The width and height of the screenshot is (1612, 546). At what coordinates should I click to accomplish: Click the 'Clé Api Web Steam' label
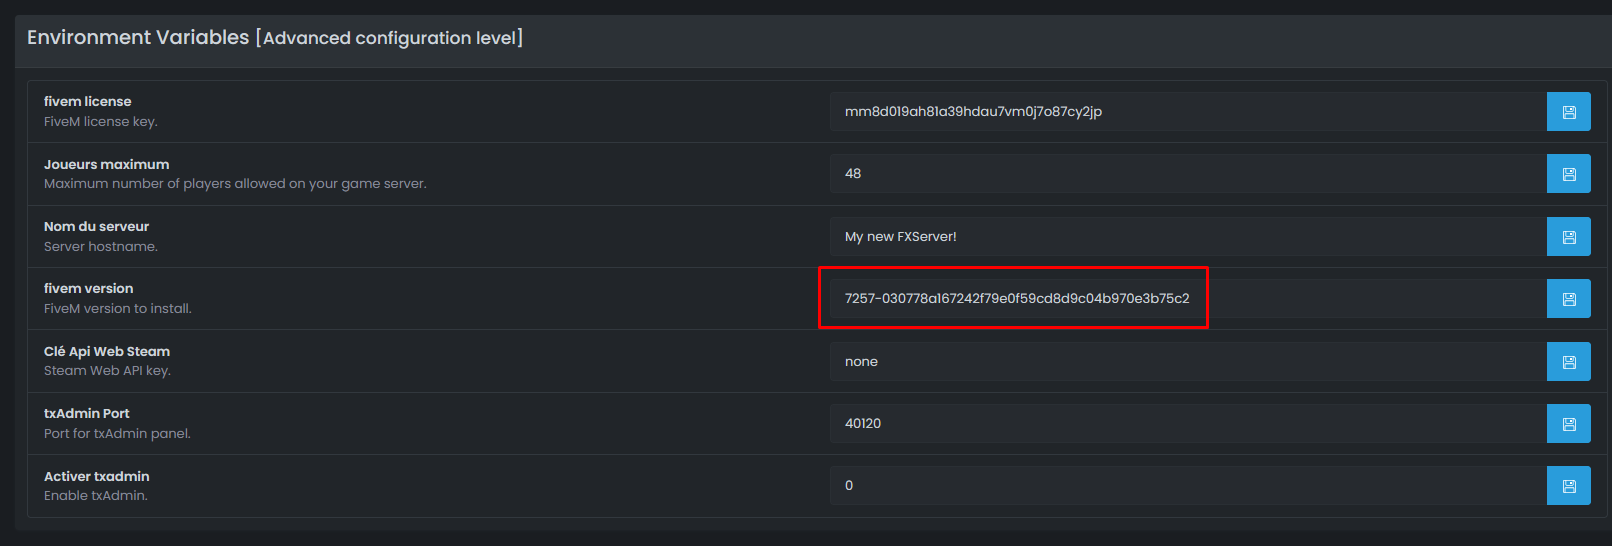tap(107, 352)
